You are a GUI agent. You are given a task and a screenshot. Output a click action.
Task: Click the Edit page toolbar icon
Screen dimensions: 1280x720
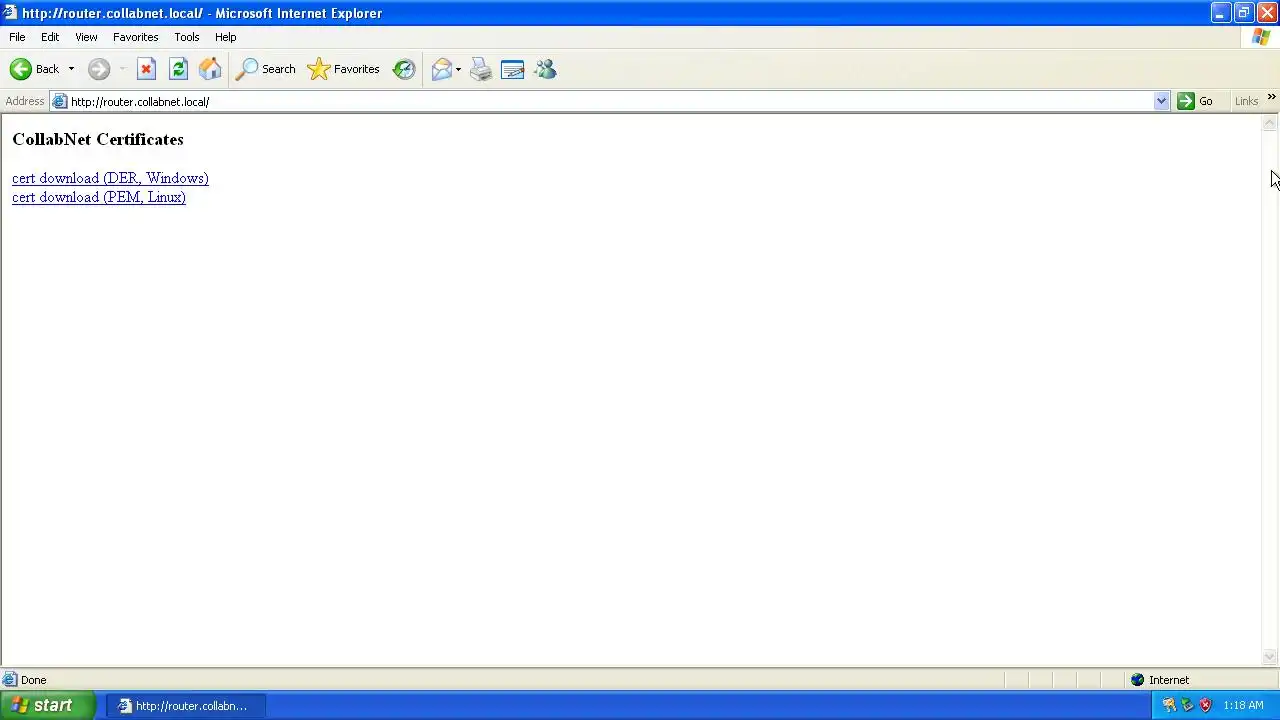pyautogui.click(x=513, y=69)
